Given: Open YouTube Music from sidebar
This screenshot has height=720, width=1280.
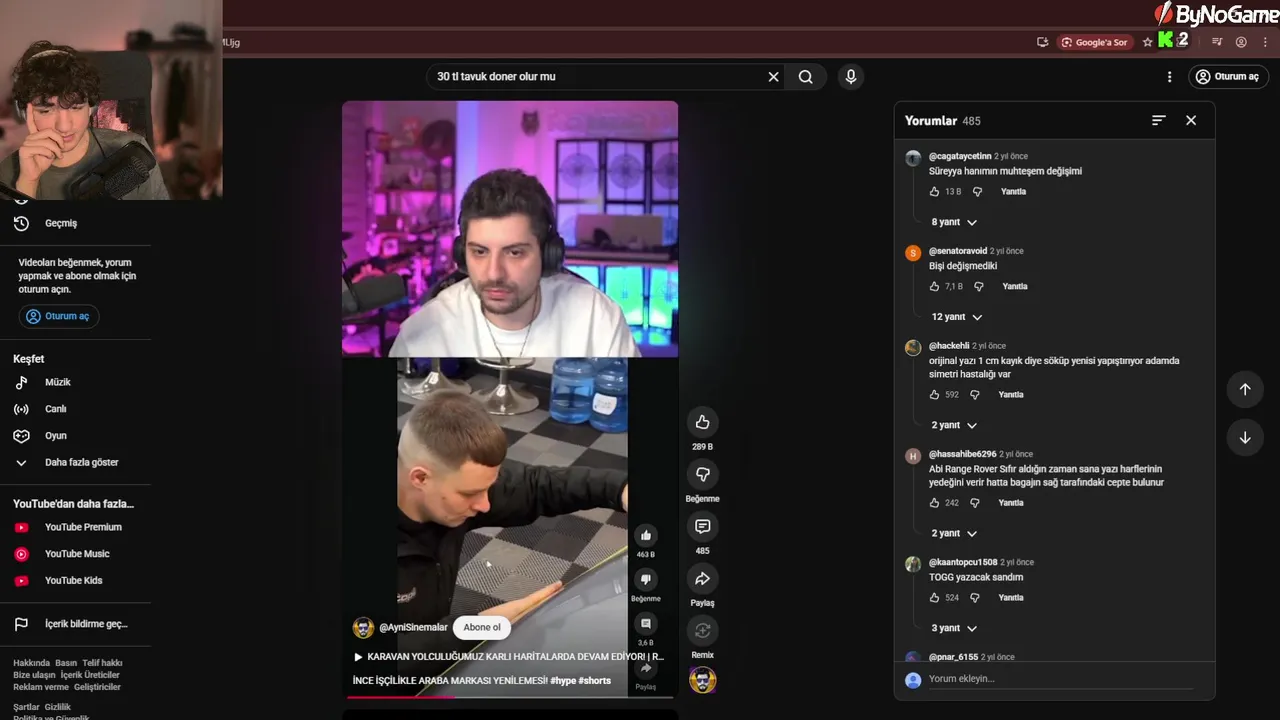Looking at the screenshot, I should (x=75, y=554).
